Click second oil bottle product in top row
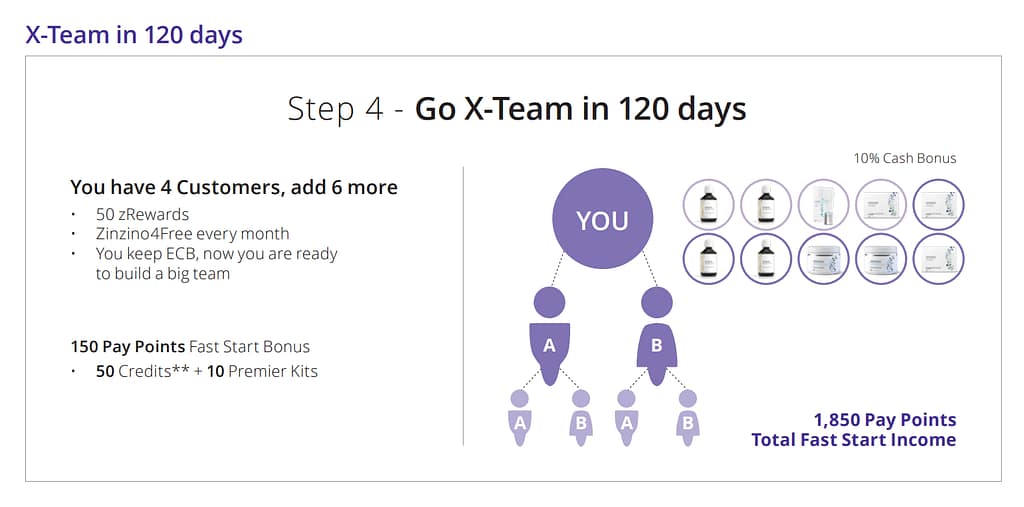Image resolution: width=1024 pixels, height=507 pixels. (766, 204)
